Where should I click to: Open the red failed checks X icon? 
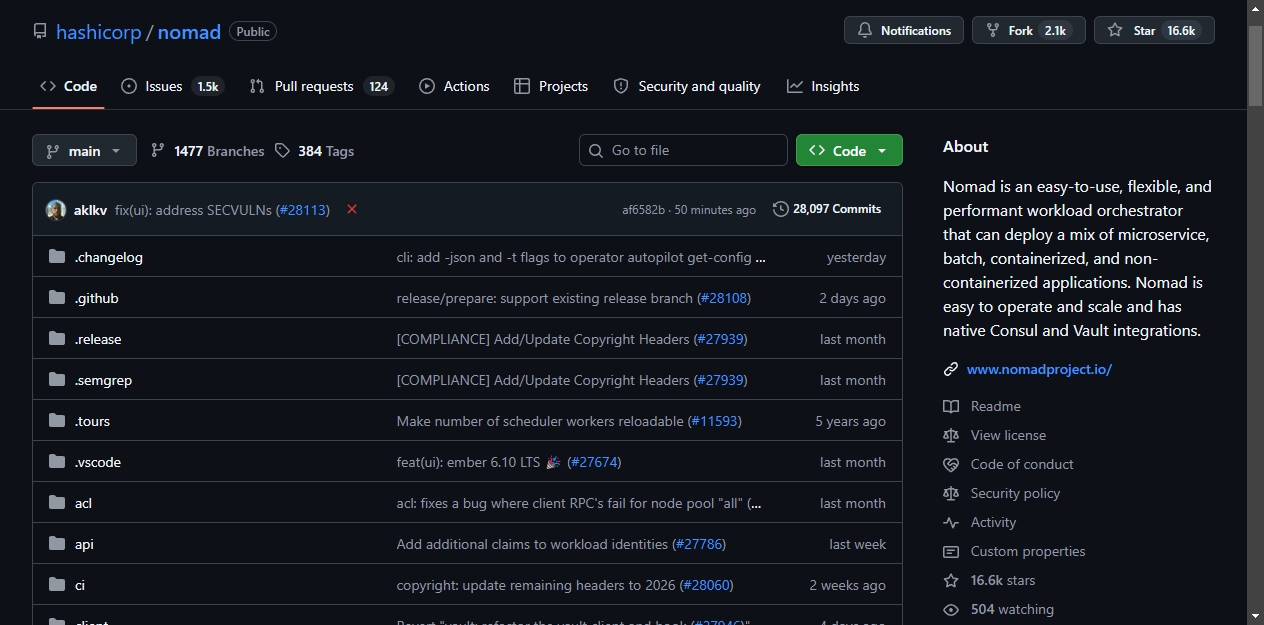(x=352, y=209)
